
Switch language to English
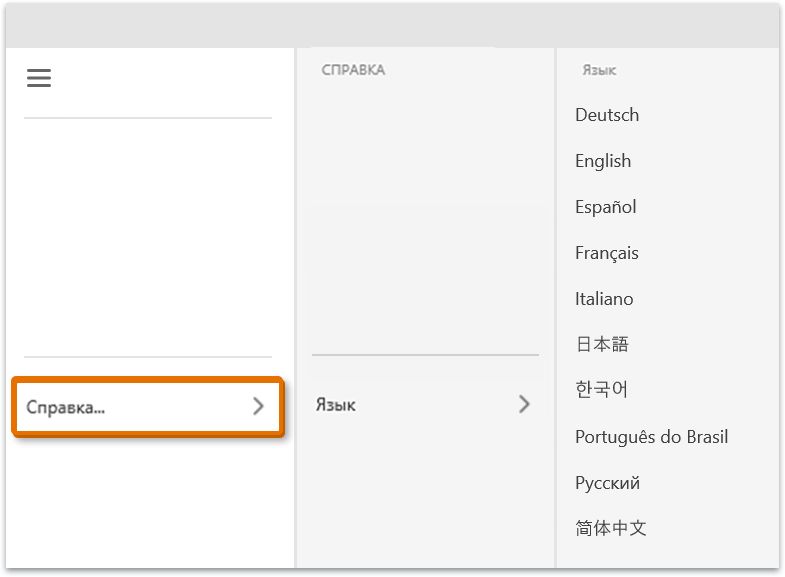(x=603, y=161)
